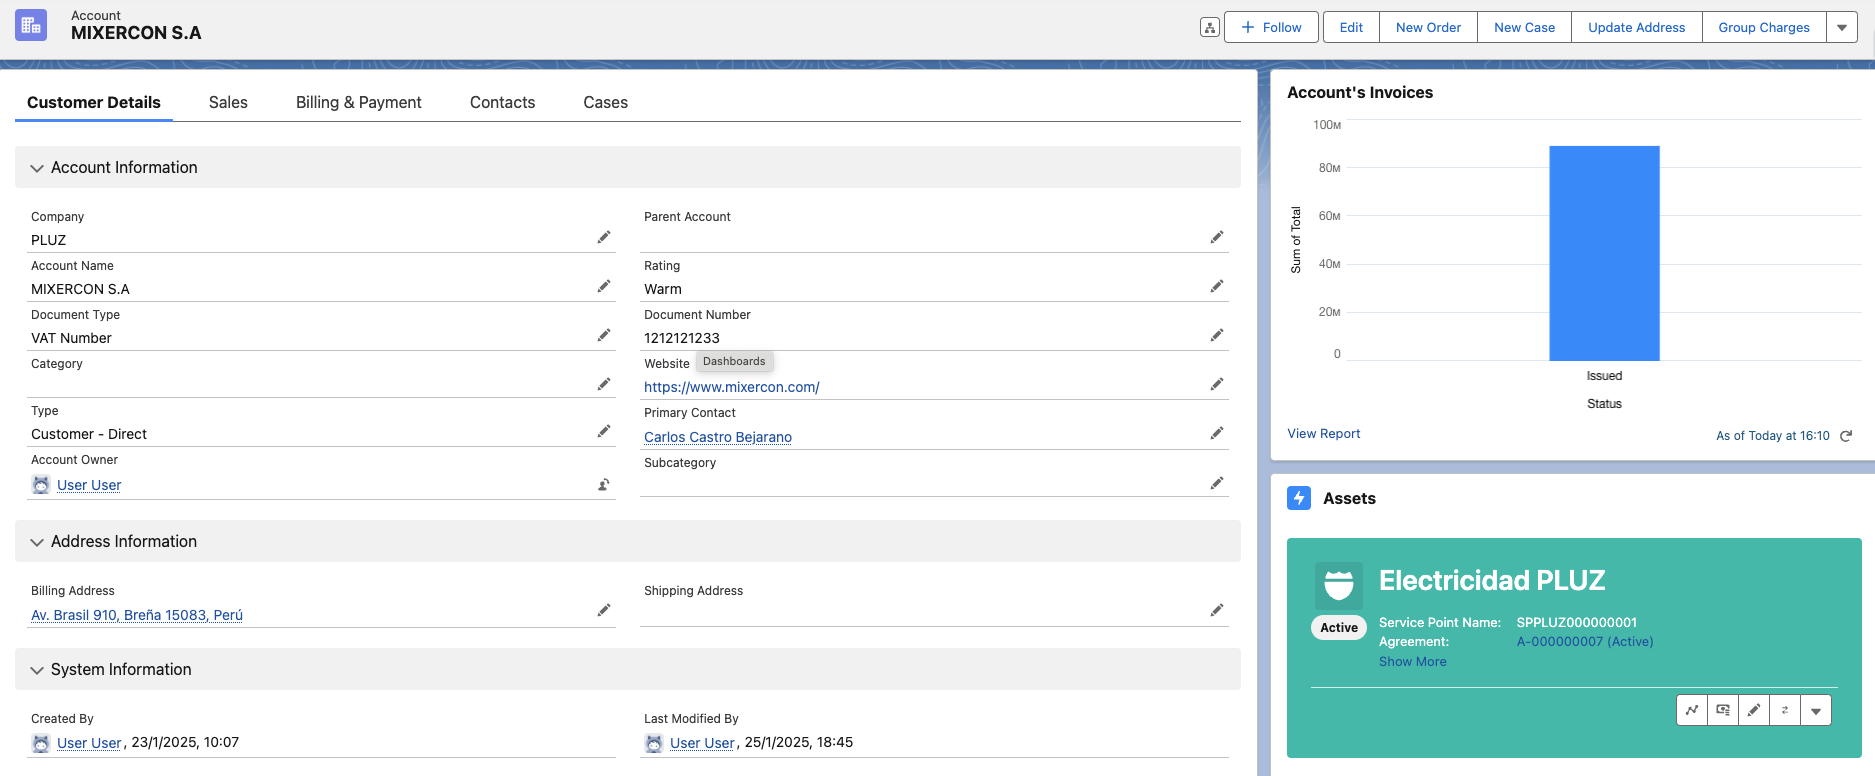Click the New Order button
The height and width of the screenshot is (776, 1875).
pyautogui.click(x=1428, y=28)
